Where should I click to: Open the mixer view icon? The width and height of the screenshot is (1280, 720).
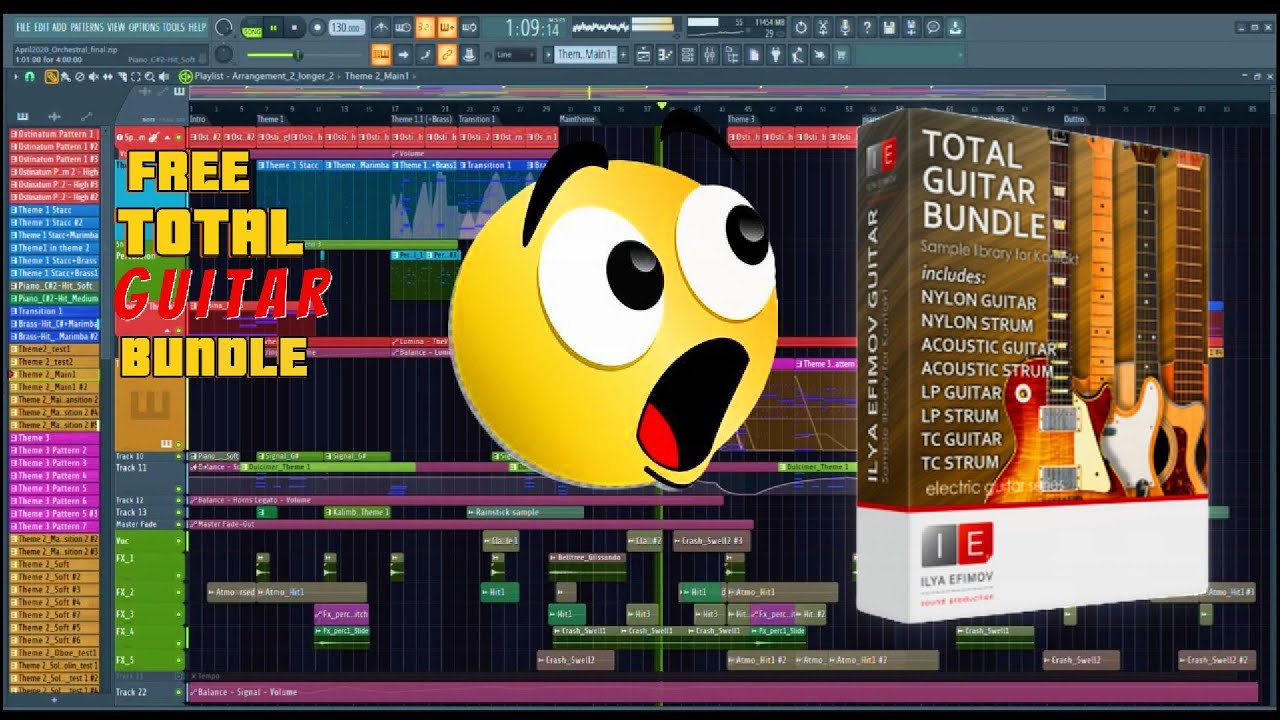click(709, 55)
